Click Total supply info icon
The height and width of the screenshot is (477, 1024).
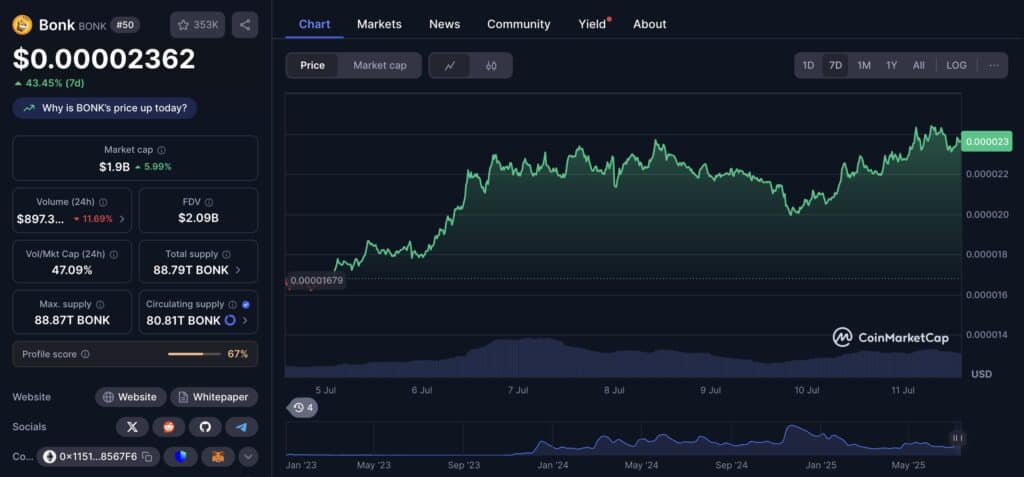pyautogui.click(x=226, y=254)
